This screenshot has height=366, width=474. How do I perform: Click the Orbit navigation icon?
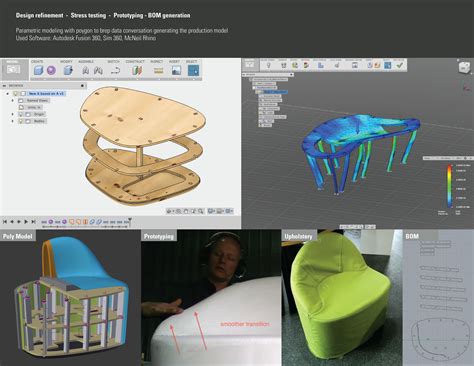pos(170,211)
